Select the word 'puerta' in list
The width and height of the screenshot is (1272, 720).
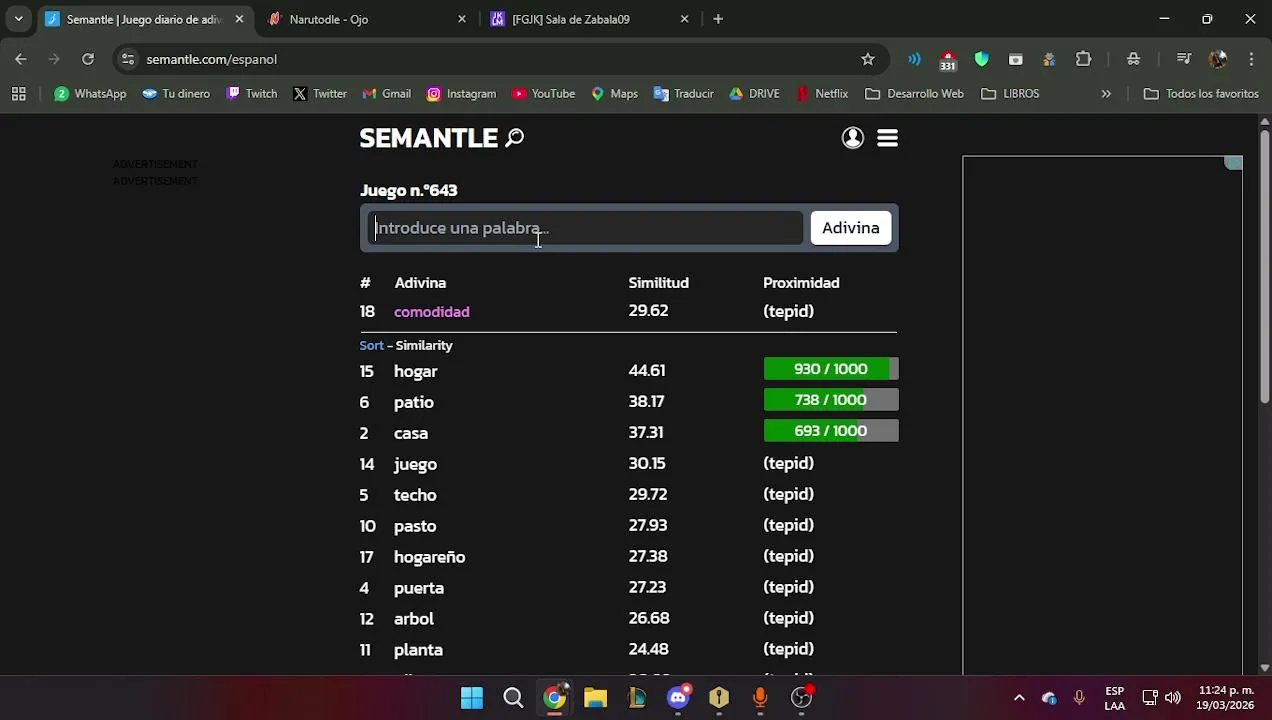tap(418, 588)
